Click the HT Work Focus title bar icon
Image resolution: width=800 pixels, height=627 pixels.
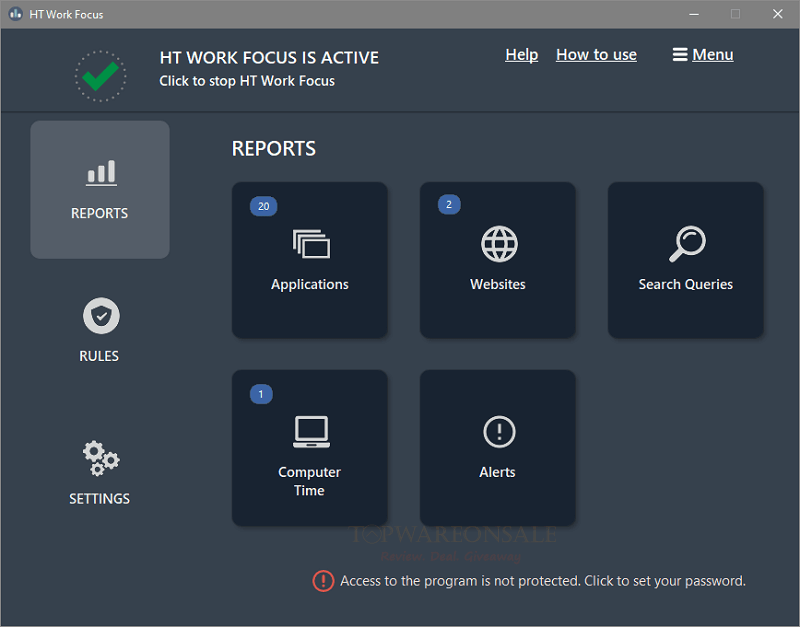tap(15, 14)
